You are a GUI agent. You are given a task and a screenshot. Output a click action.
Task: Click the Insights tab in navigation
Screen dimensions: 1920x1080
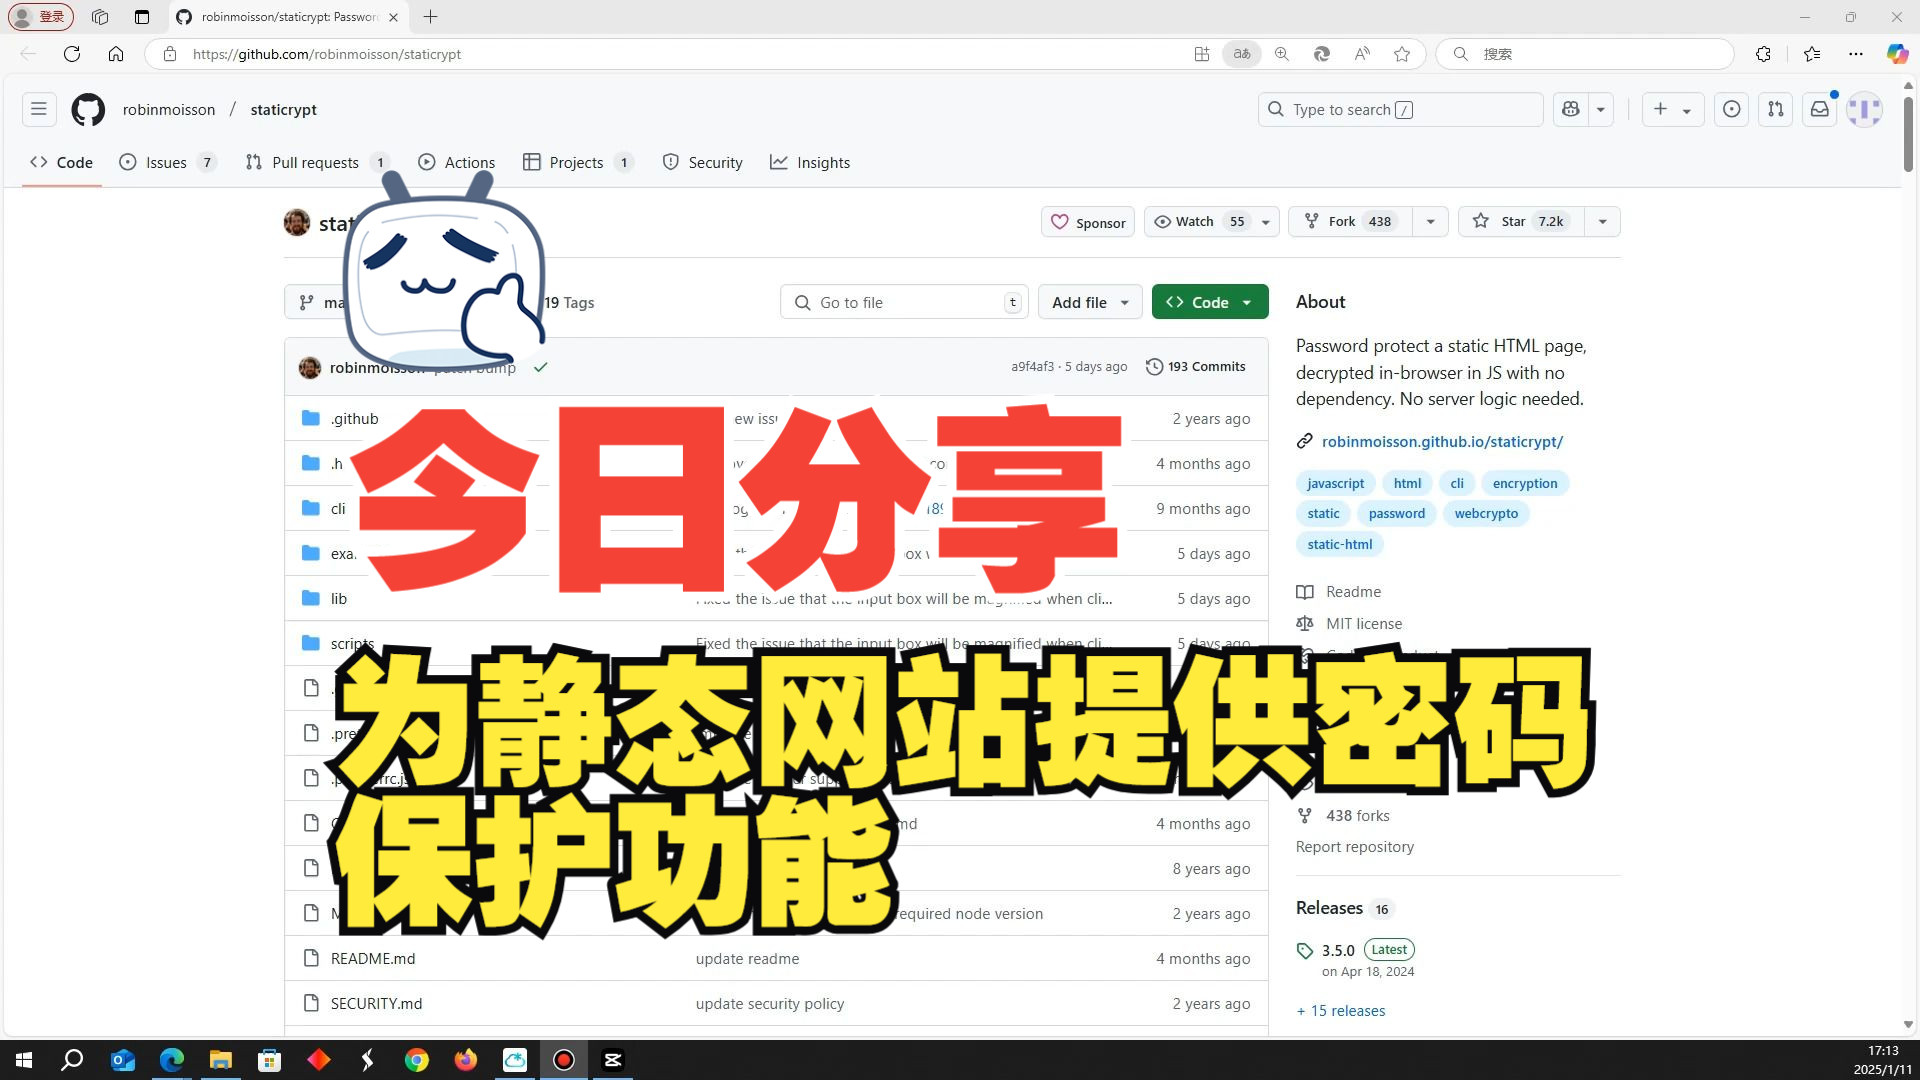[824, 162]
